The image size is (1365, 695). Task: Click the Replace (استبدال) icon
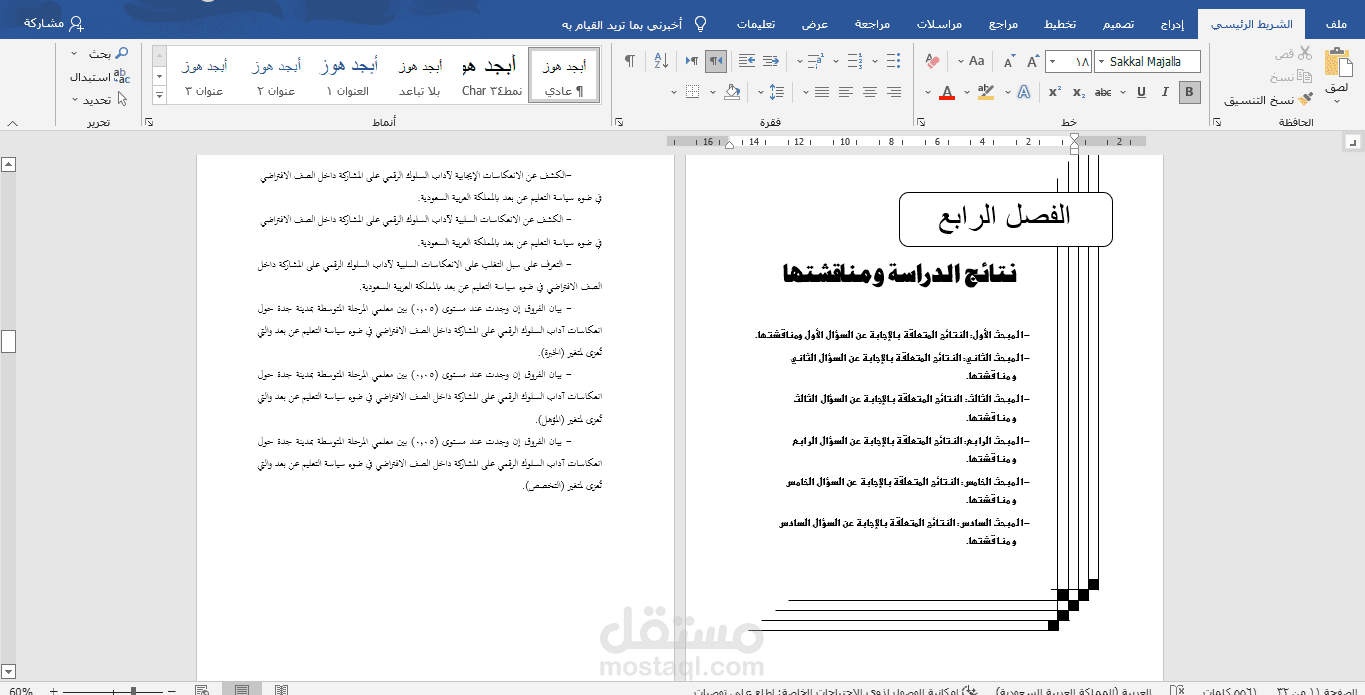(x=122, y=76)
